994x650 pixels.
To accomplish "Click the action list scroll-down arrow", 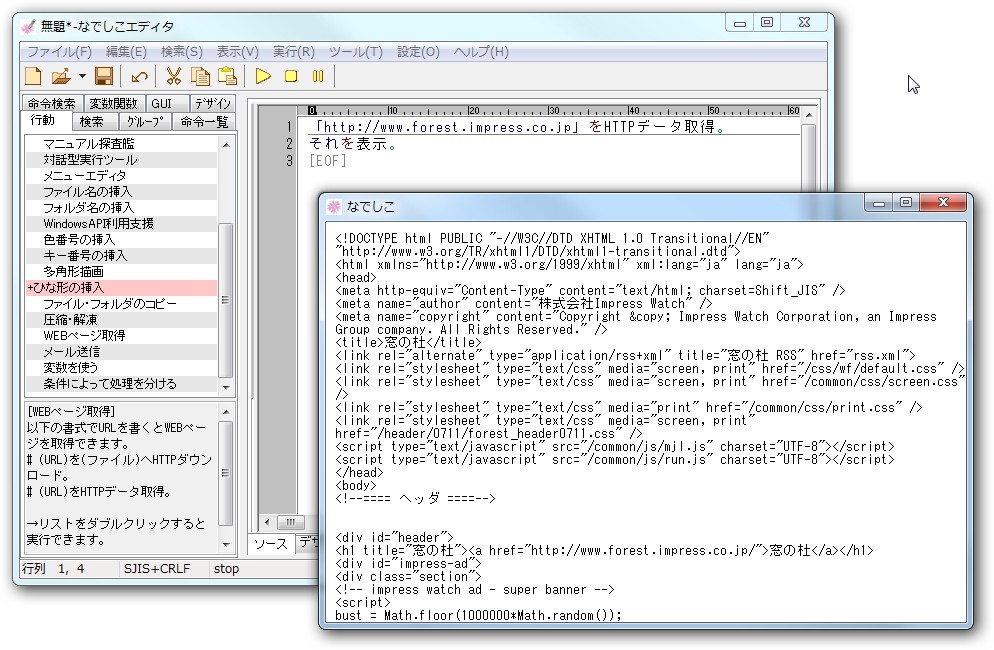I will click(226, 387).
